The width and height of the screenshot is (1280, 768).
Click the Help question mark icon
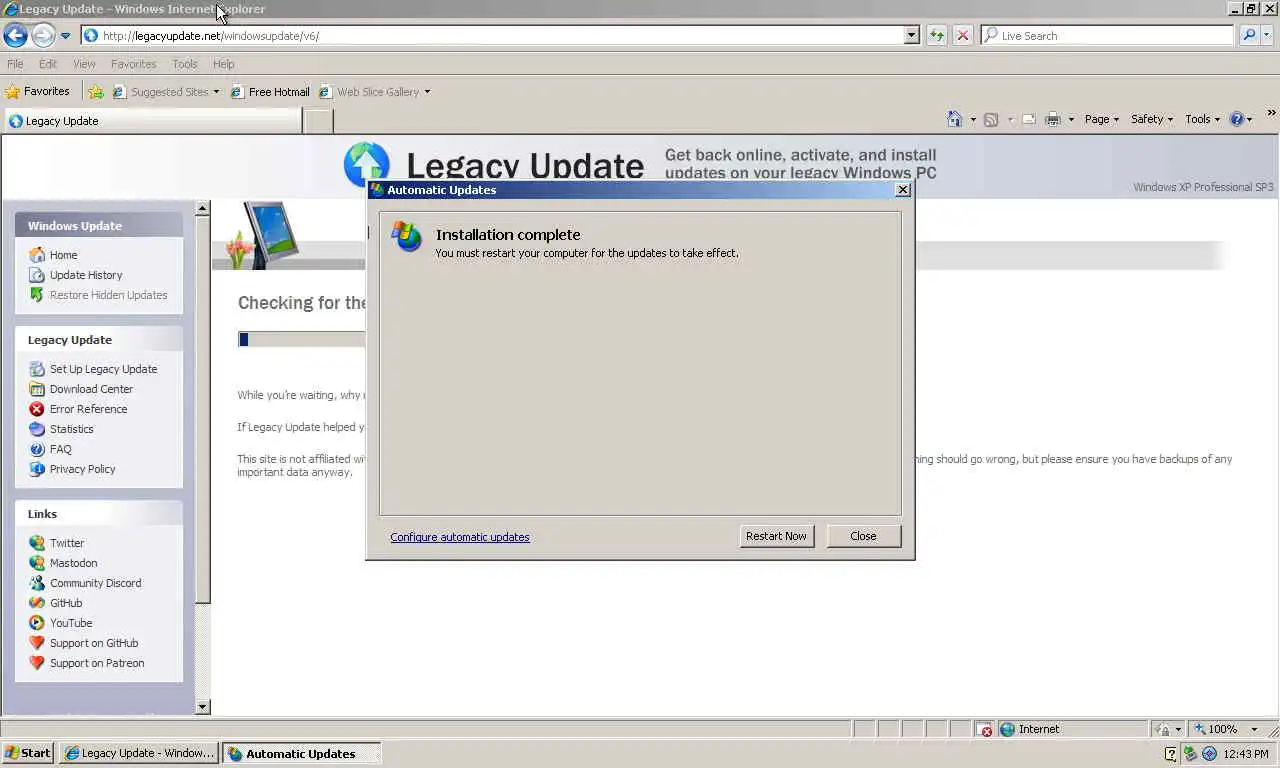(x=1237, y=119)
